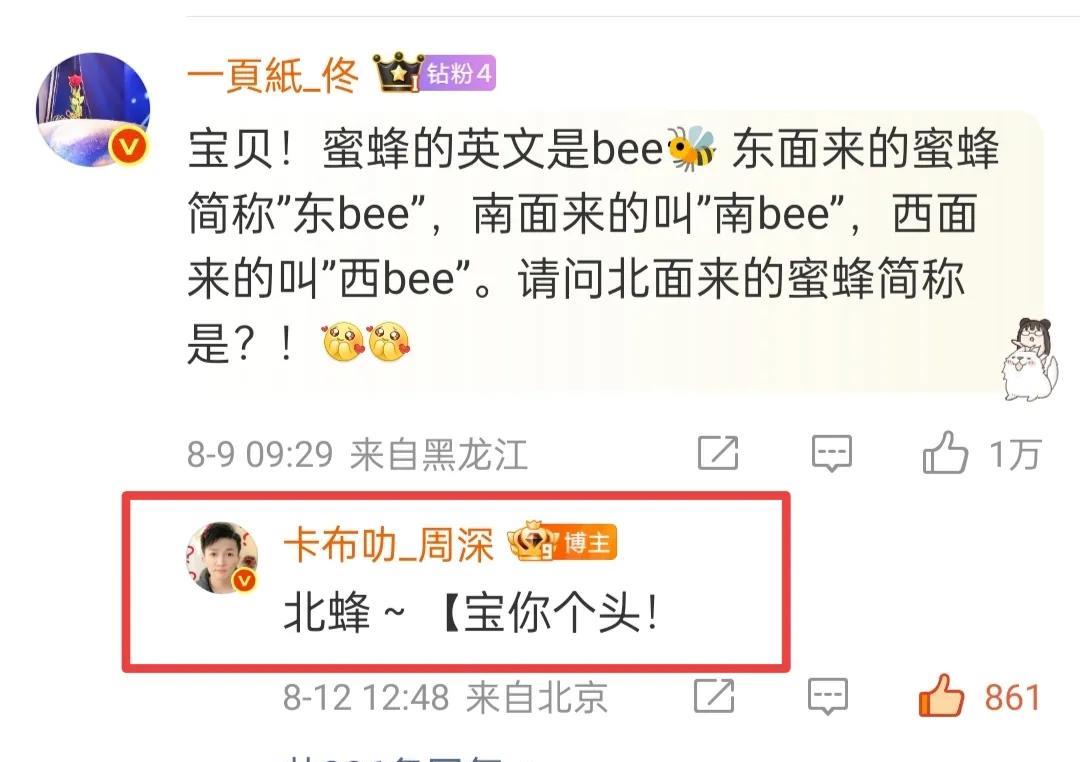The height and width of the screenshot is (762, 1080).
Task: Reply to the top comment via speech-bubble icon
Action: 831,453
